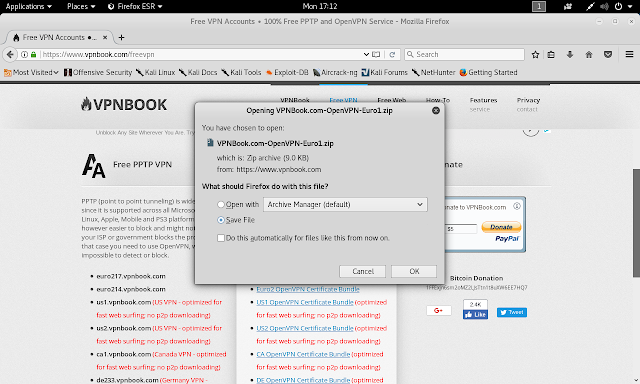Bookmark this page with star icon
The width and height of the screenshot is (640, 384).
click(x=535, y=54)
